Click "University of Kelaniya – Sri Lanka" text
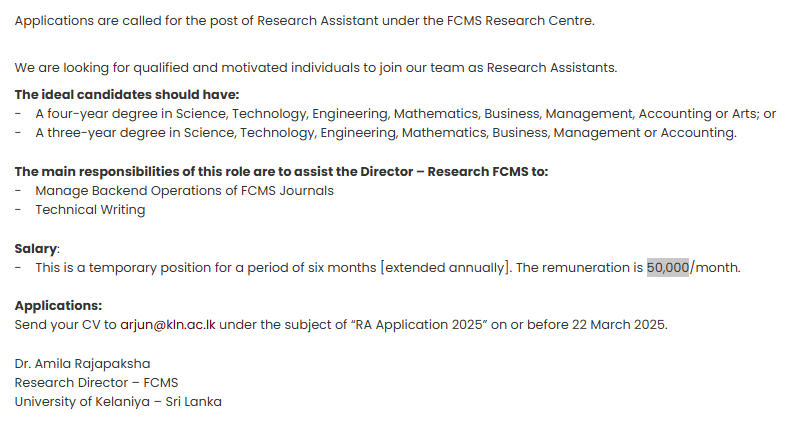This screenshot has width=799, height=426. click(118, 401)
